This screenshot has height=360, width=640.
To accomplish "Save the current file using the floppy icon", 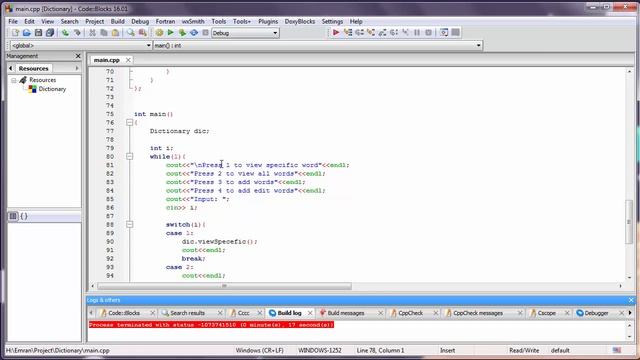I will [x=38, y=33].
